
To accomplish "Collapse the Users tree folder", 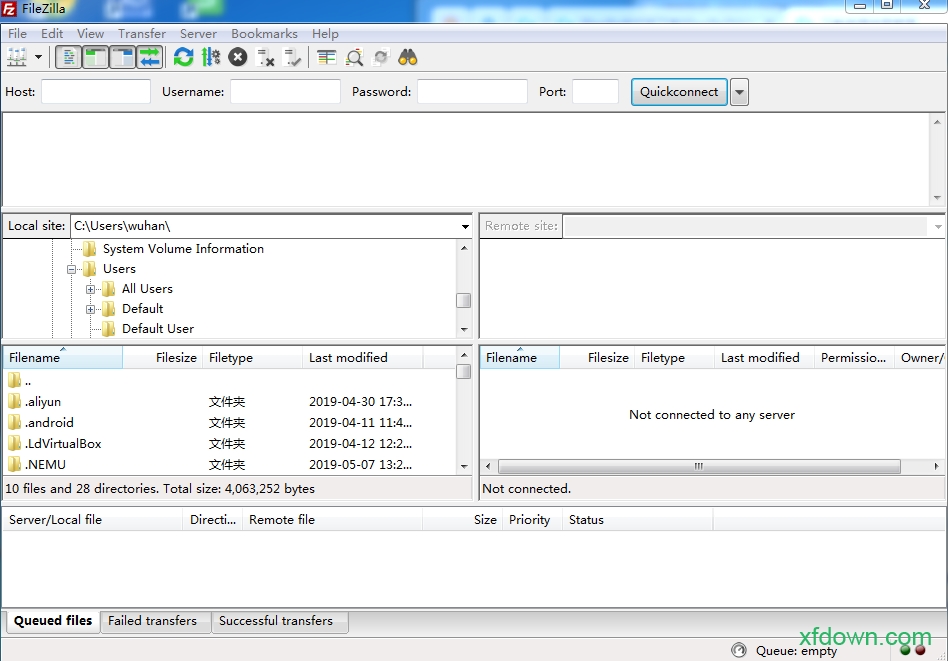I will coord(72,269).
